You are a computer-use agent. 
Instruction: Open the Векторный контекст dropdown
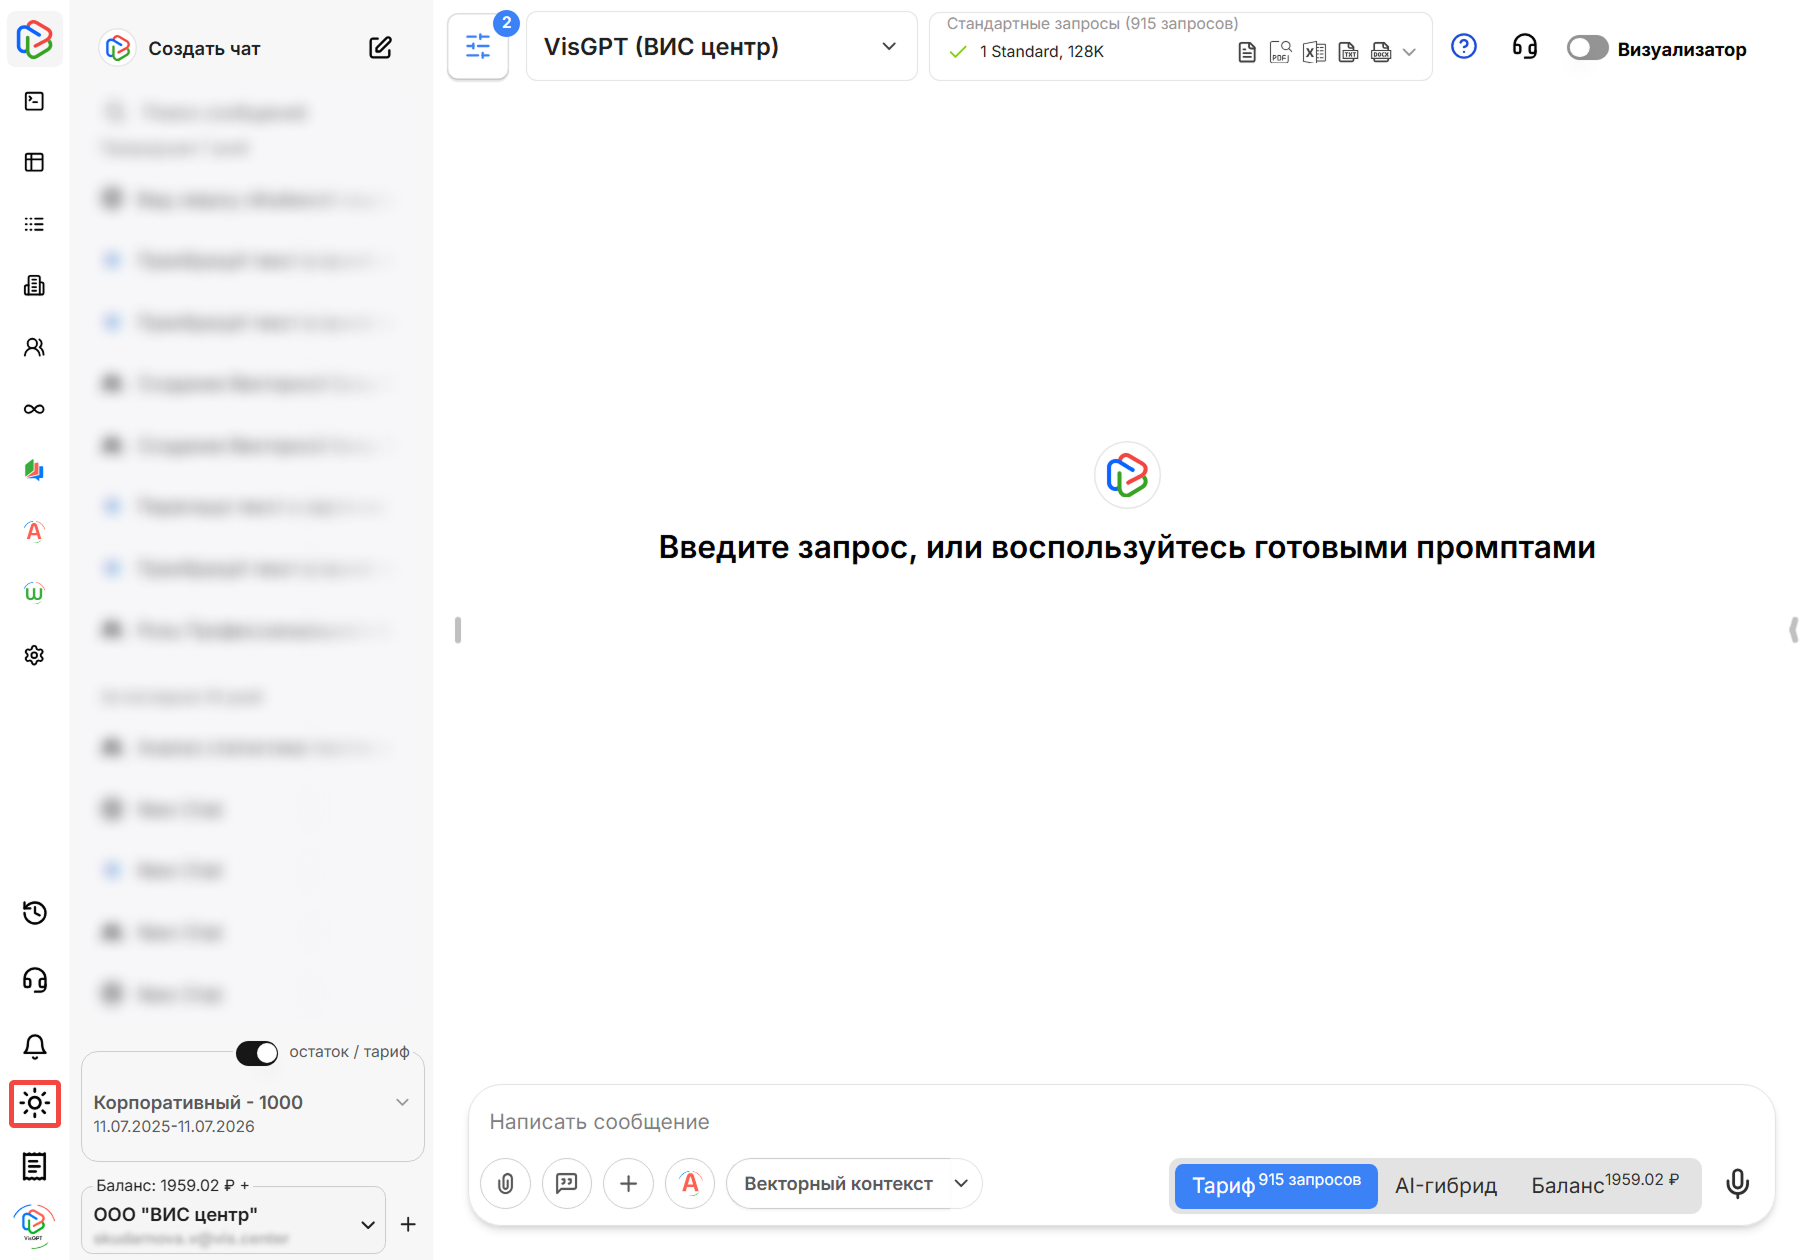tap(852, 1183)
